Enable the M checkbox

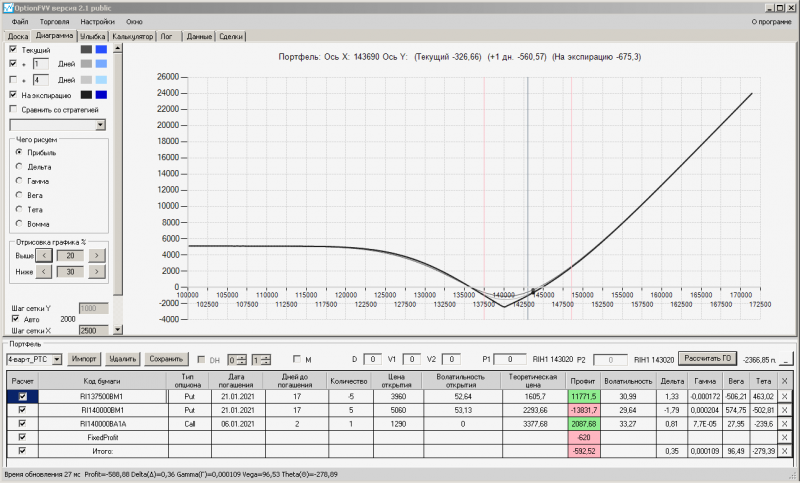click(297, 359)
